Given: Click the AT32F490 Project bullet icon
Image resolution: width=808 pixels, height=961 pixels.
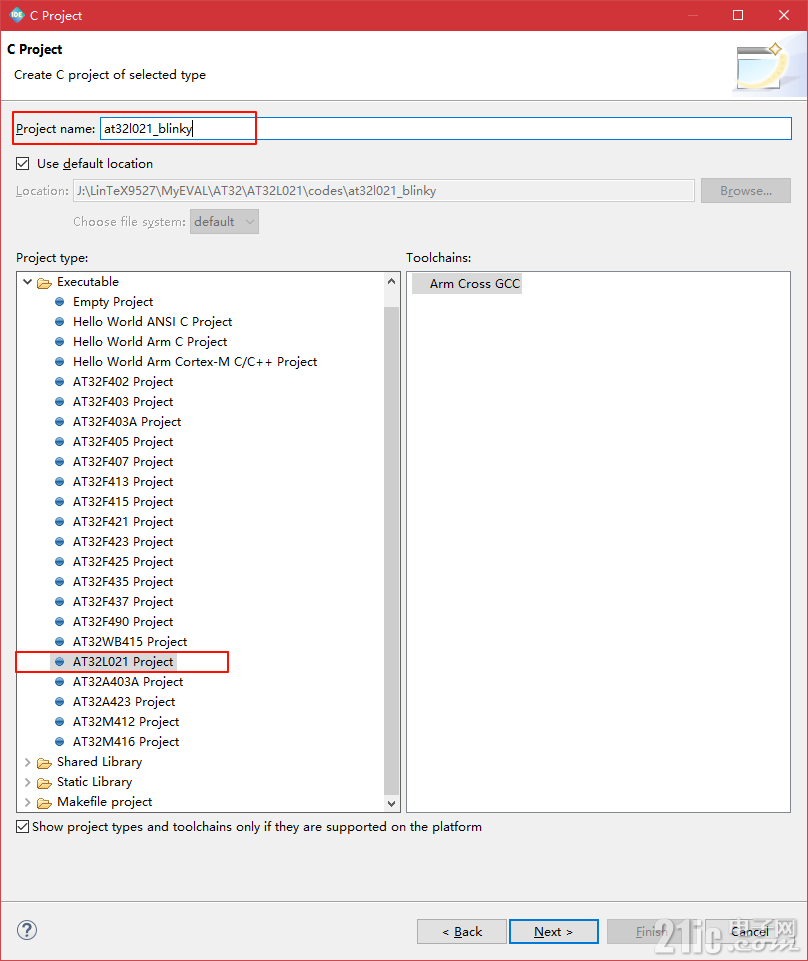Looking at the screenshot, I should (x=59, y=621).
